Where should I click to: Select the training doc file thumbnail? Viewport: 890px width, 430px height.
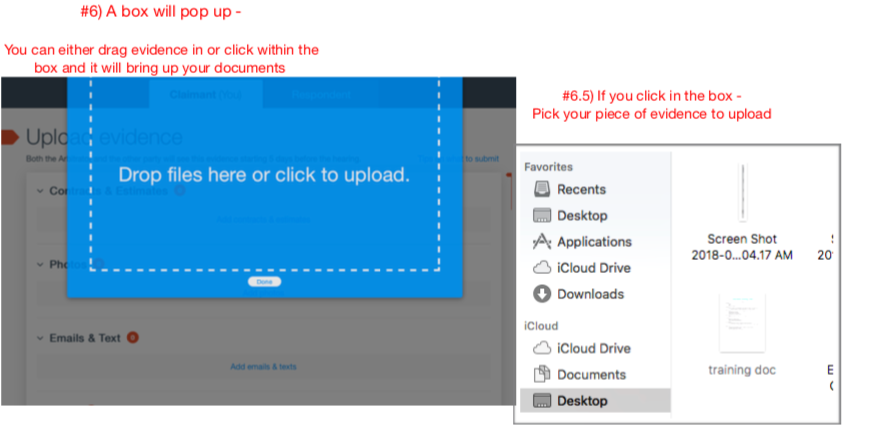[742, 321]
